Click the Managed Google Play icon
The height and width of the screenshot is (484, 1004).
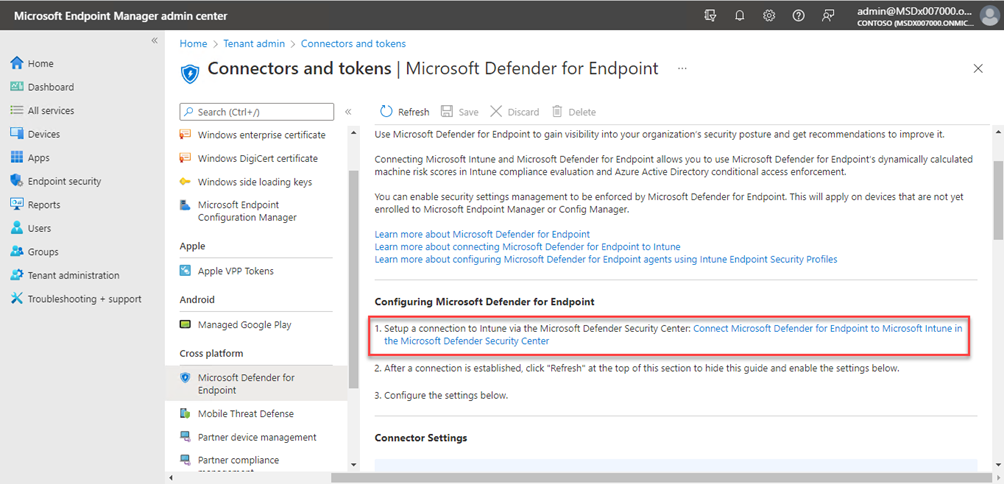point(186,325)
